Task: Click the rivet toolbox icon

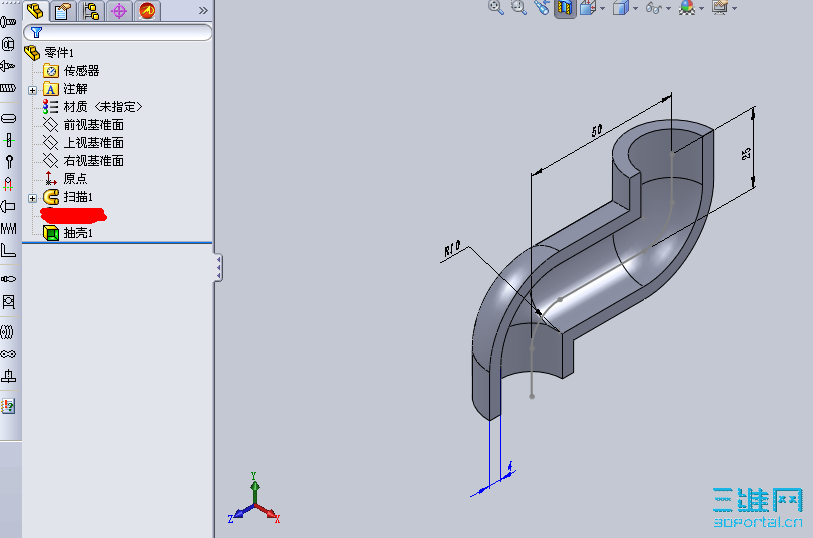Action: click(x=8, y=206)
